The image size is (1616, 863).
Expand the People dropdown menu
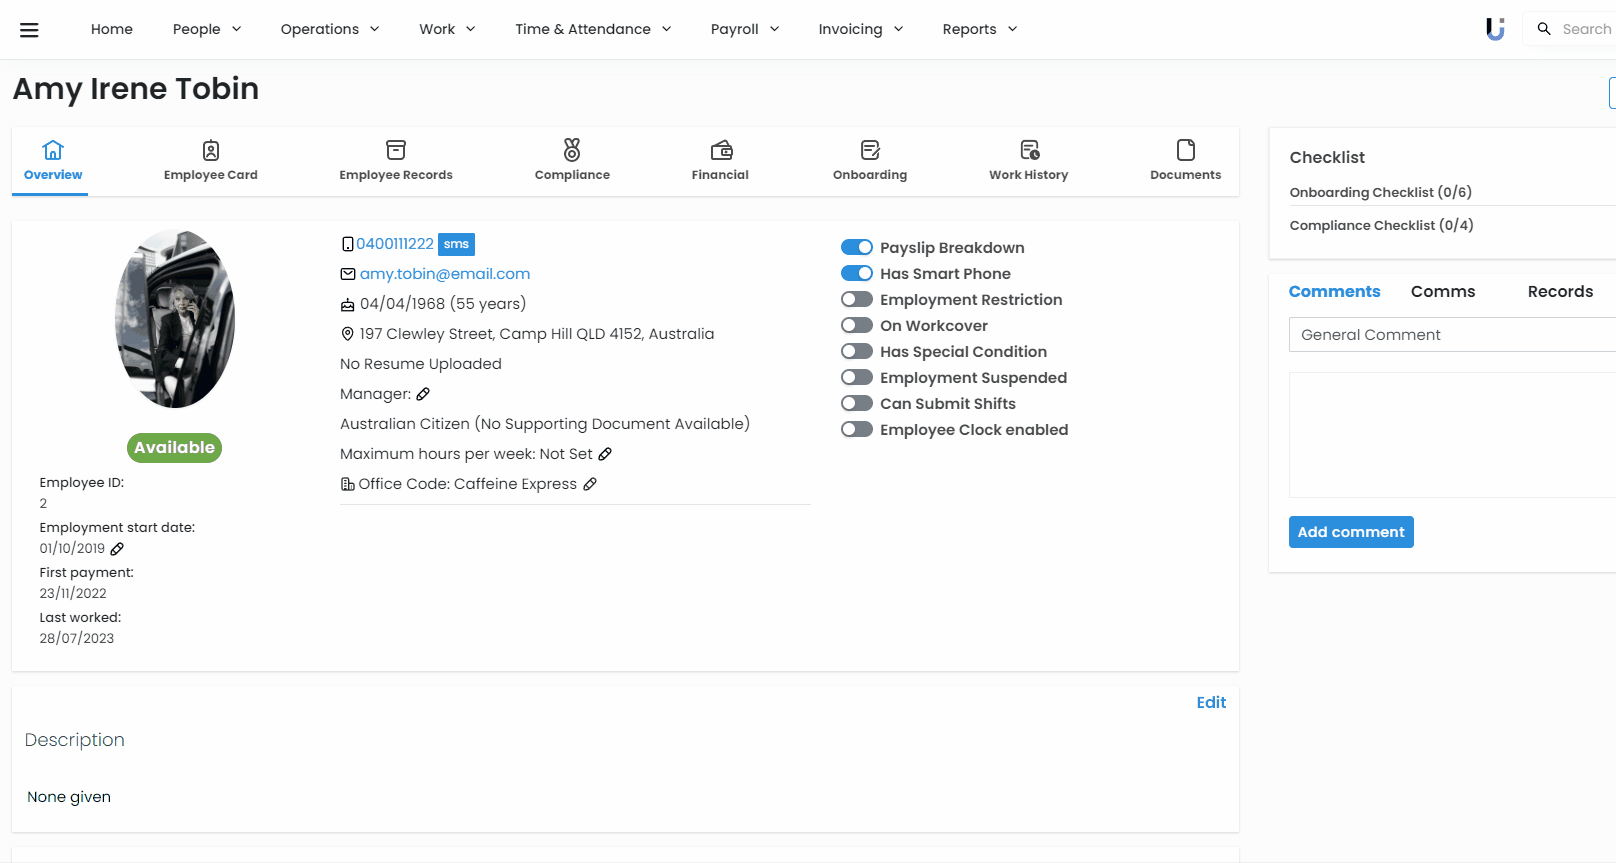[x=207, y=29]
